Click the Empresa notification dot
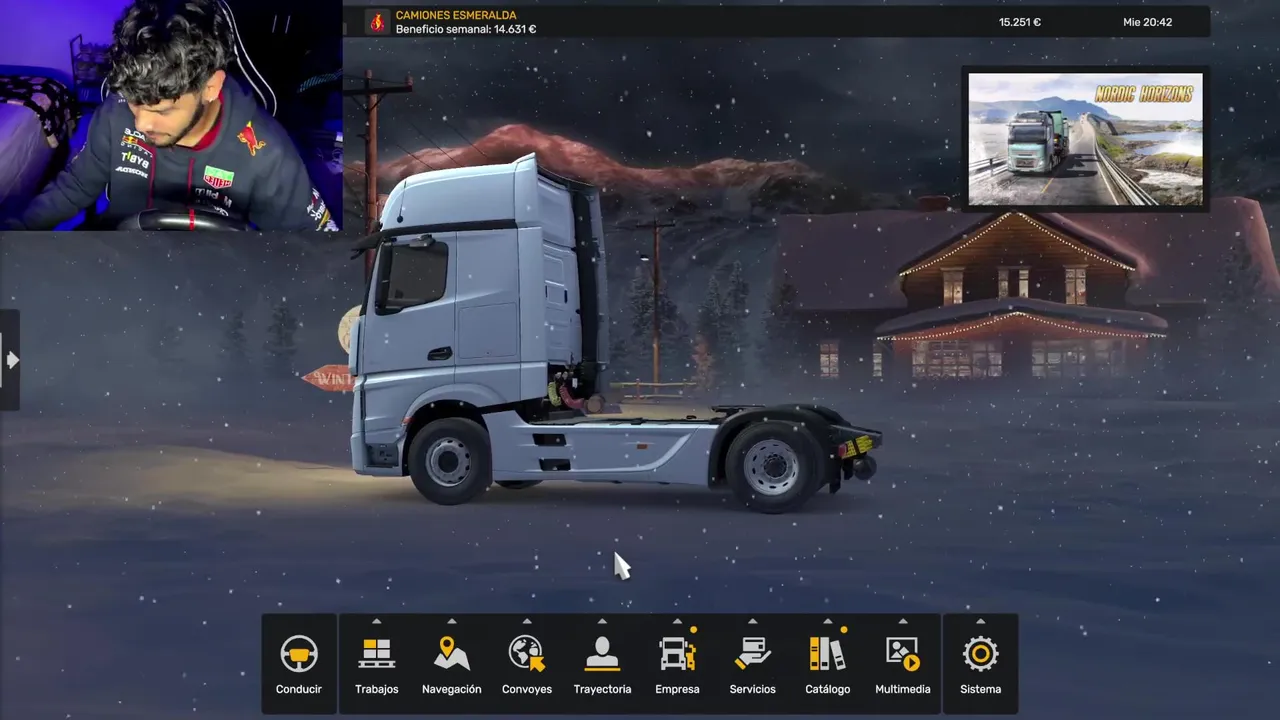 tap(694, 630)
